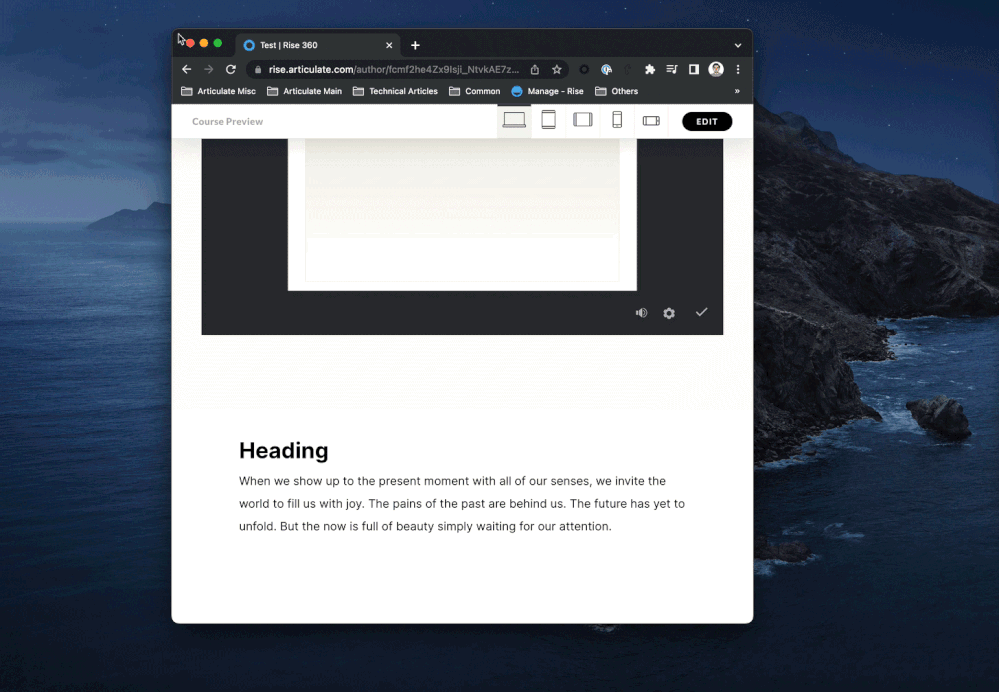Click the dark circular extension icon

584,69
